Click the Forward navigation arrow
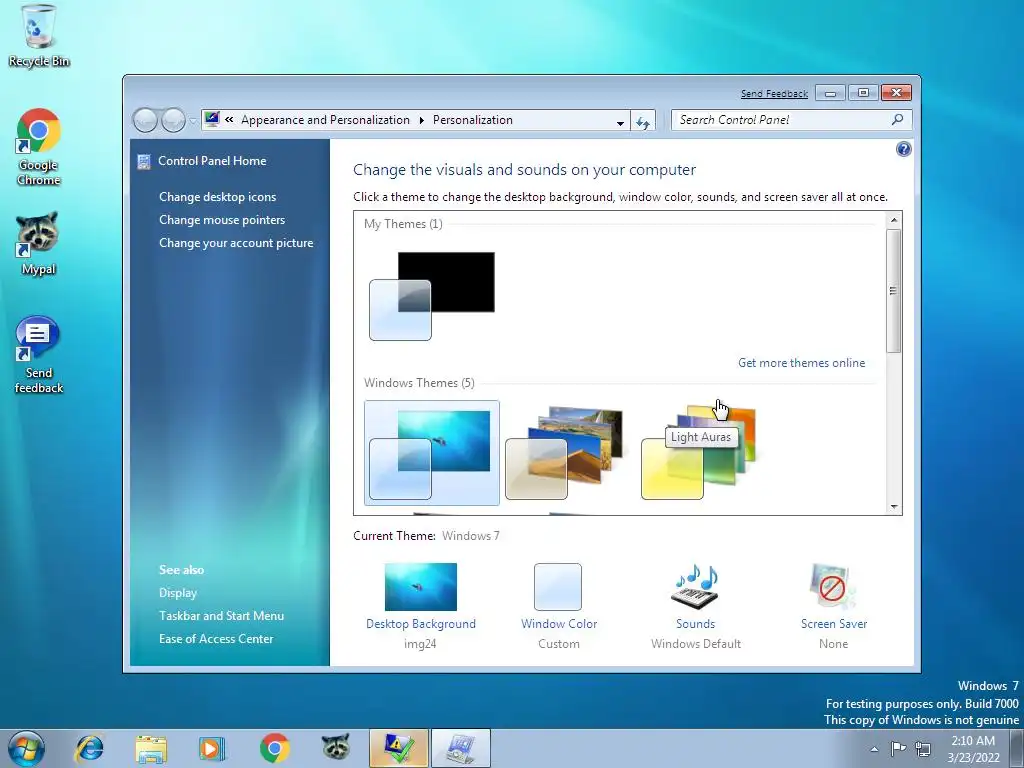The height and width of the screenshot is (768, 1024). click(173, 120)
